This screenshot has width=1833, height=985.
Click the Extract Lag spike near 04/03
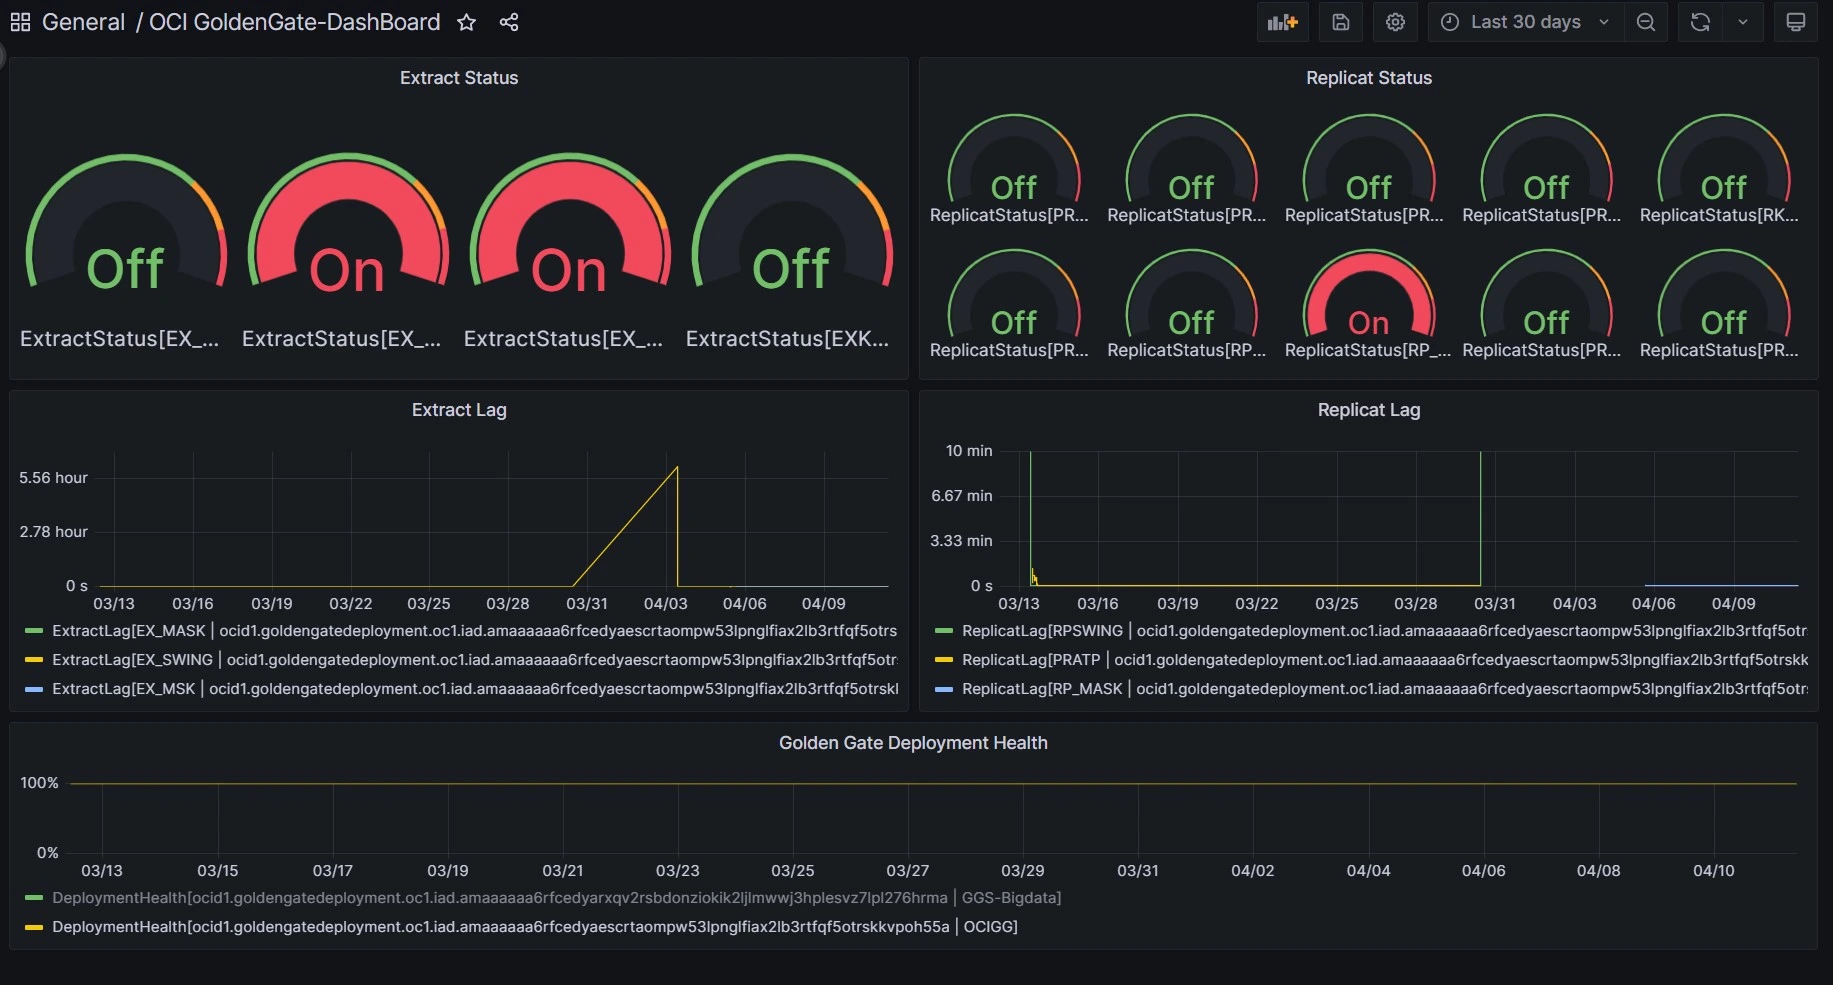coord(675,468)
